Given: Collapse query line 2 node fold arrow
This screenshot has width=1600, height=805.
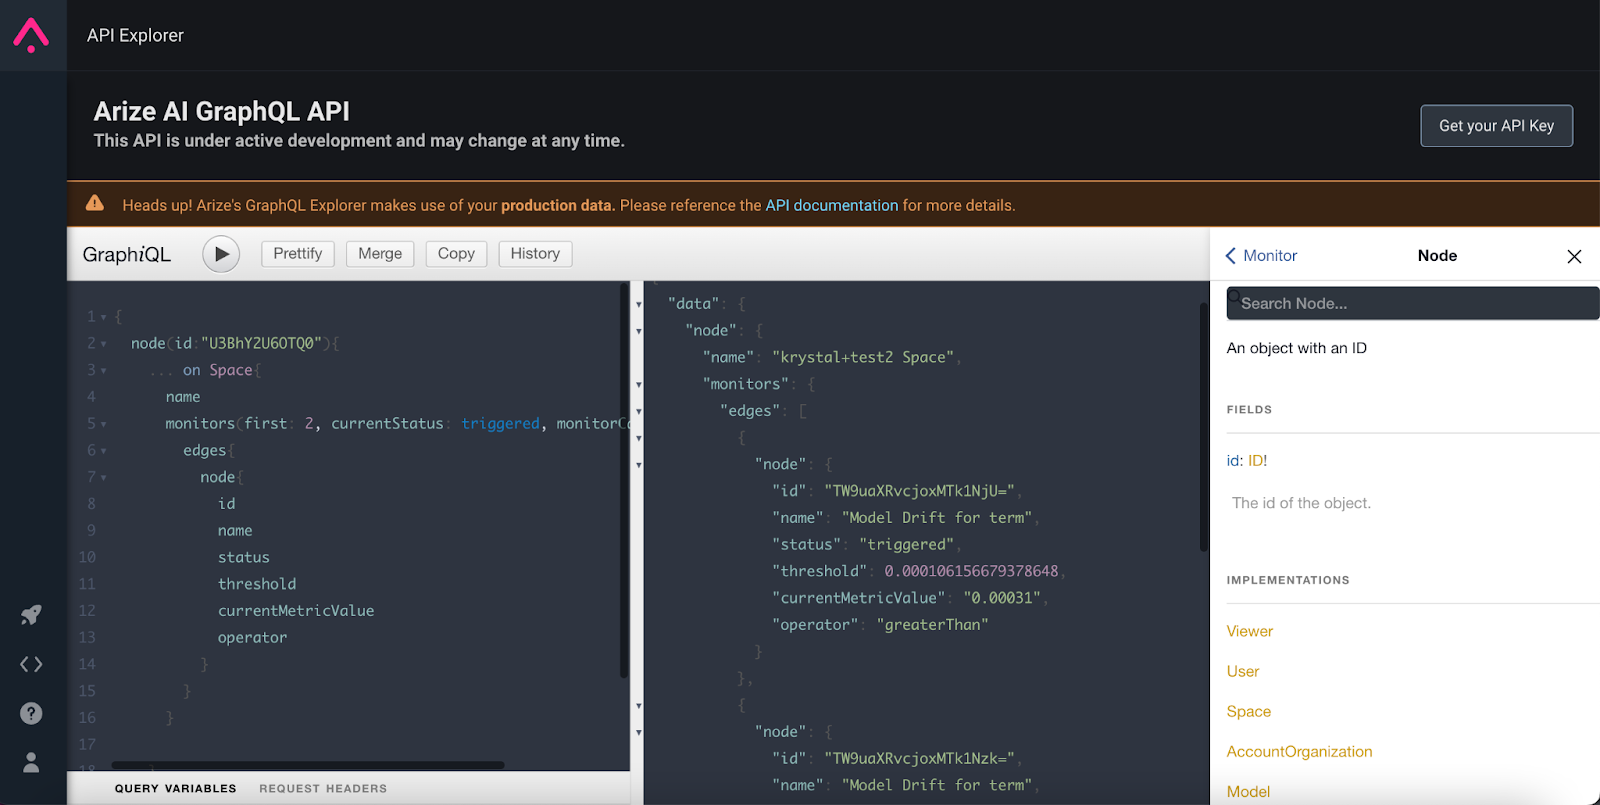Looking at the screenshot, I should click(104, 344).
